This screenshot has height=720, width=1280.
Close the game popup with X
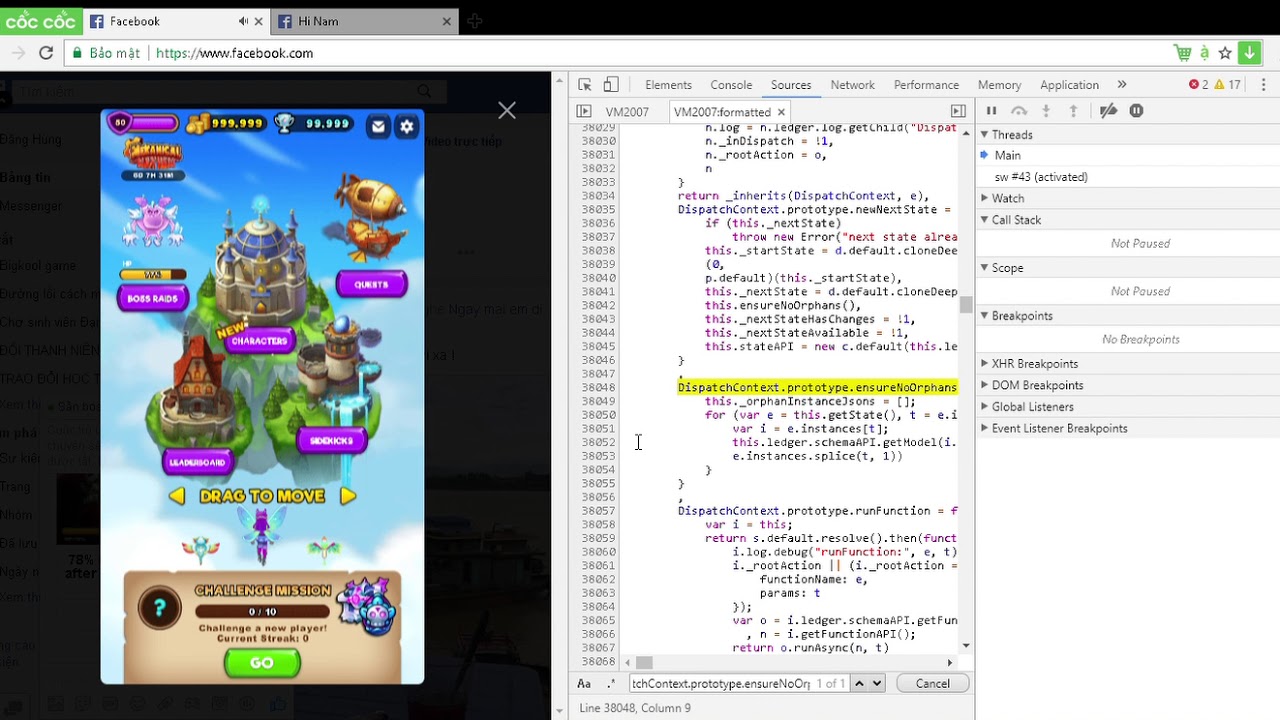pos(507,110)
